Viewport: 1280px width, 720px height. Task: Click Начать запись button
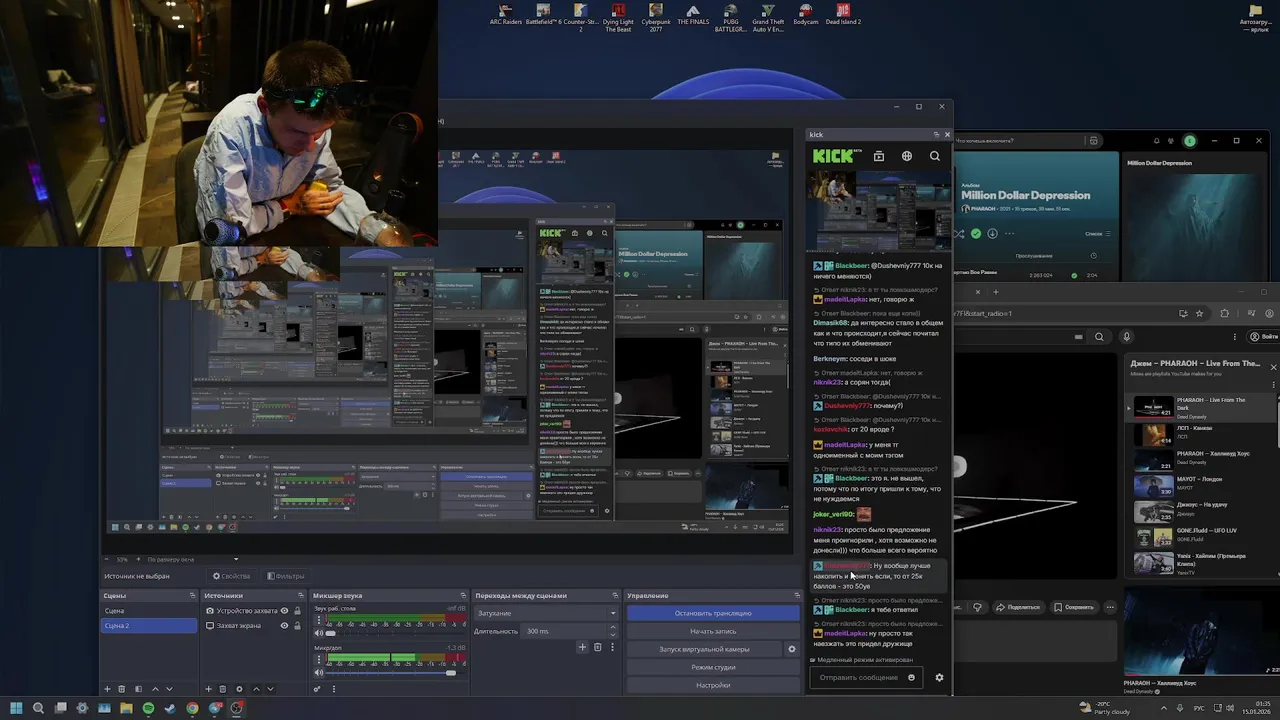[713, 631]
